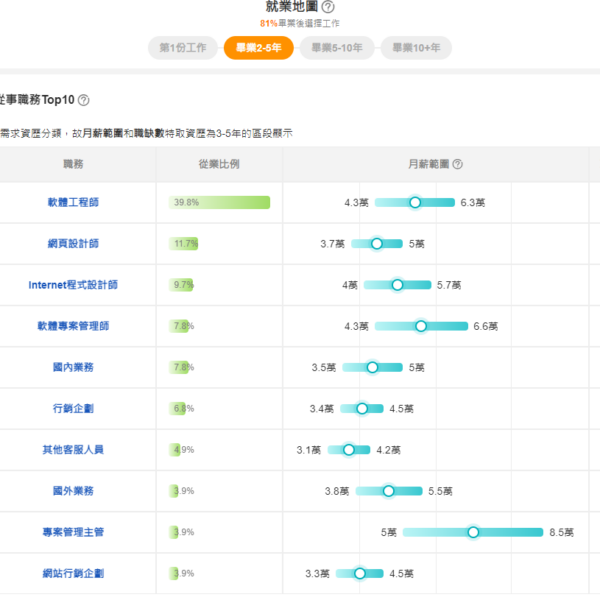Open the 軟體工程師 job link
Screen dimensions: 600x600
tap(73, 202)
